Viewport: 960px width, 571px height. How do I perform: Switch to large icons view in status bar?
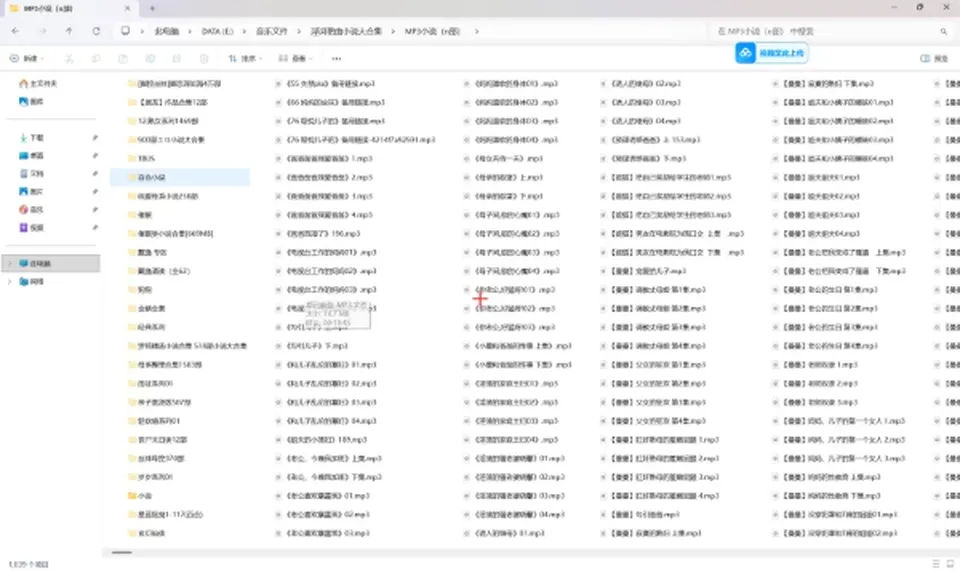pos(950,564)
